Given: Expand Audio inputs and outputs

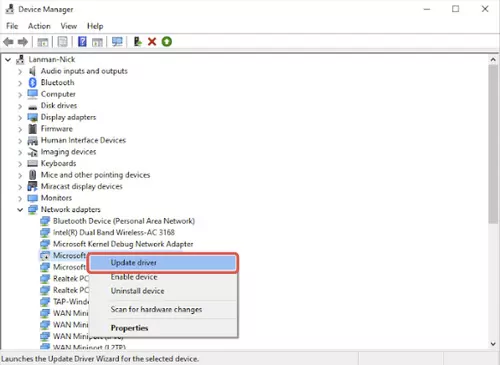Looking at the screenshot, I should click(x=20, y=71).
